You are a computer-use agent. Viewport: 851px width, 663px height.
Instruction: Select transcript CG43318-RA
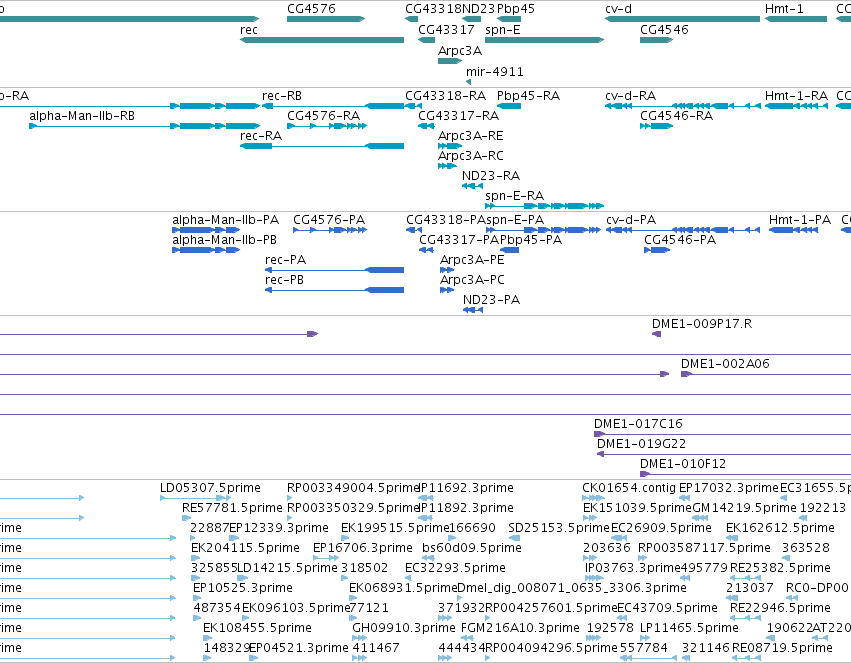click(x=413, y=106)
